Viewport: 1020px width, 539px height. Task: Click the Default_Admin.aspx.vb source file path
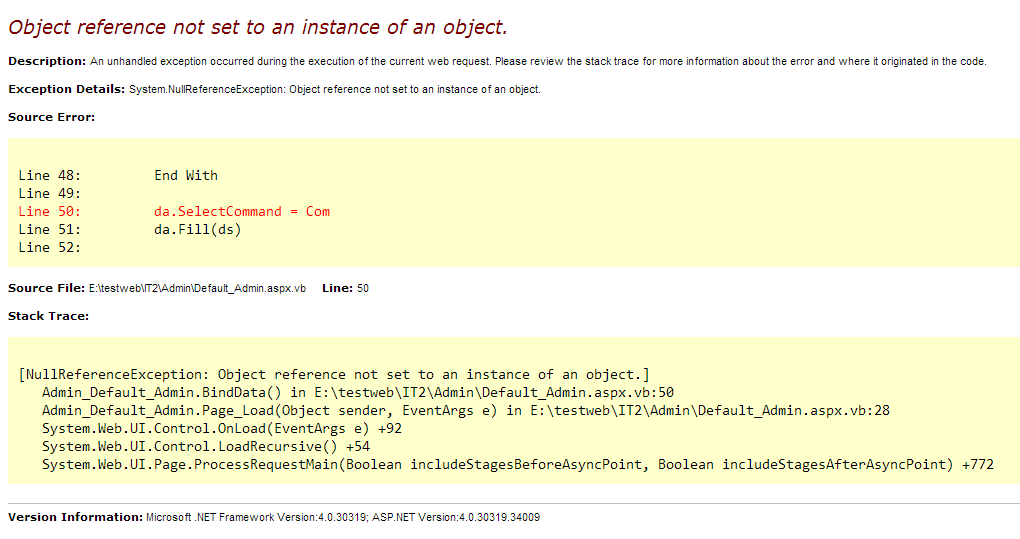(197, 288)
